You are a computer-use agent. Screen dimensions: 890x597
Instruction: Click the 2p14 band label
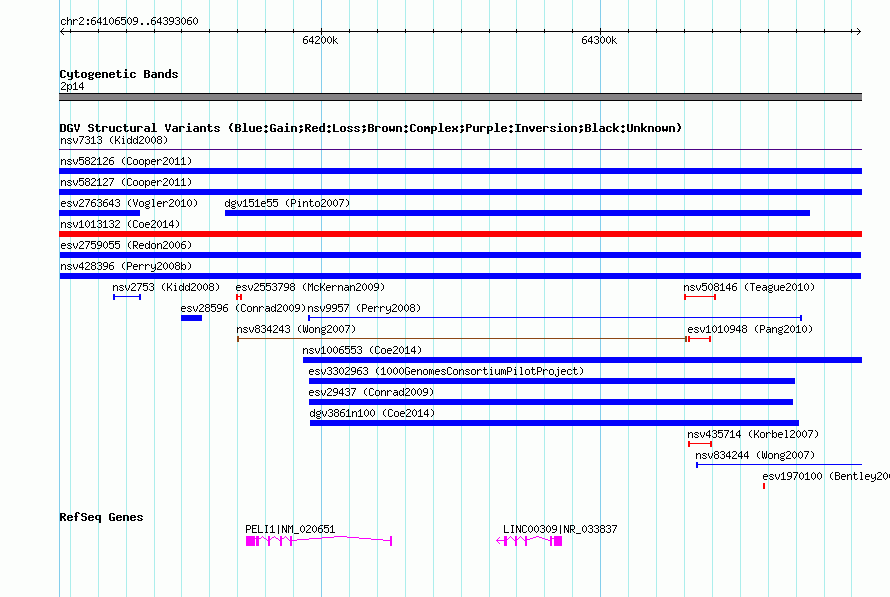(x=72, y=86)
